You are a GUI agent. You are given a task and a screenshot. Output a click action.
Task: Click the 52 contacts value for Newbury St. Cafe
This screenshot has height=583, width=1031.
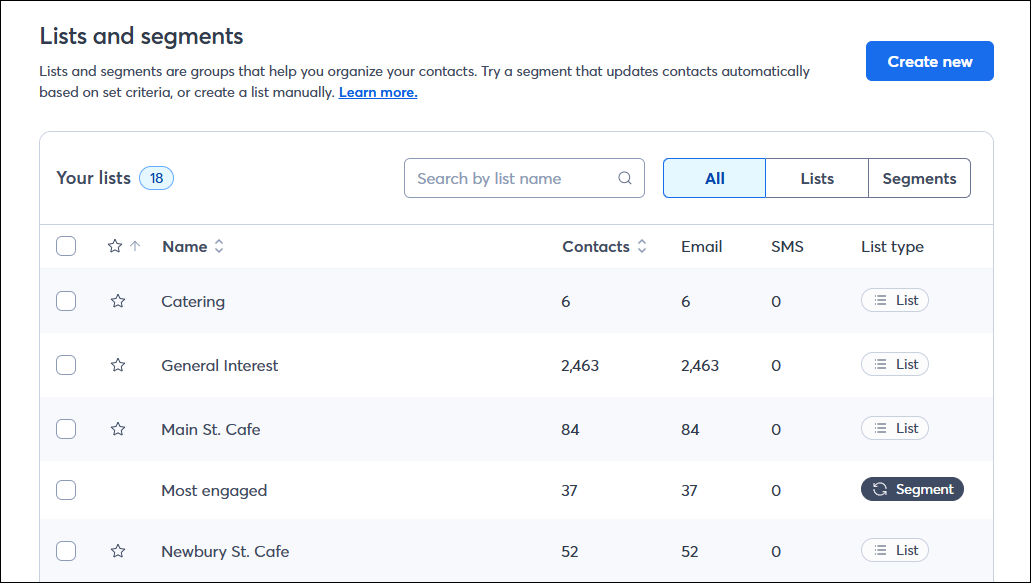tap(569, 551)
